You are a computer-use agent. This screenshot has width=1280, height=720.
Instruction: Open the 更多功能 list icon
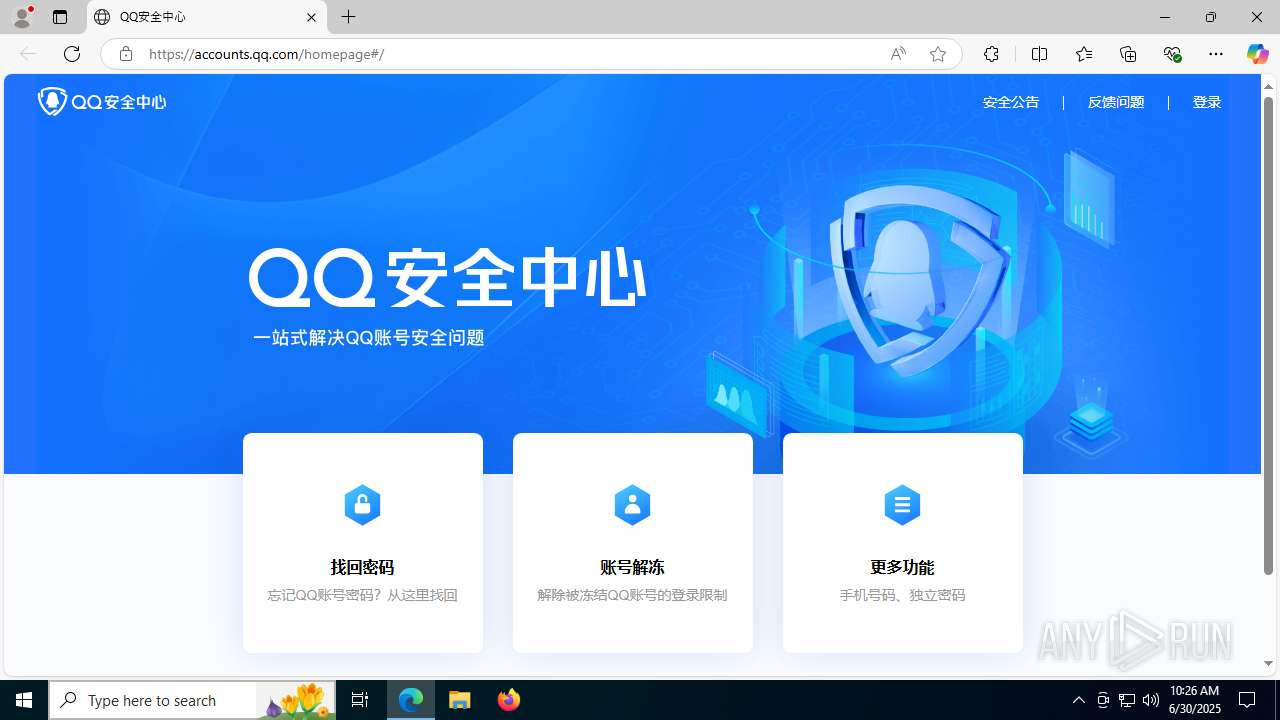[x=902, y=505]
